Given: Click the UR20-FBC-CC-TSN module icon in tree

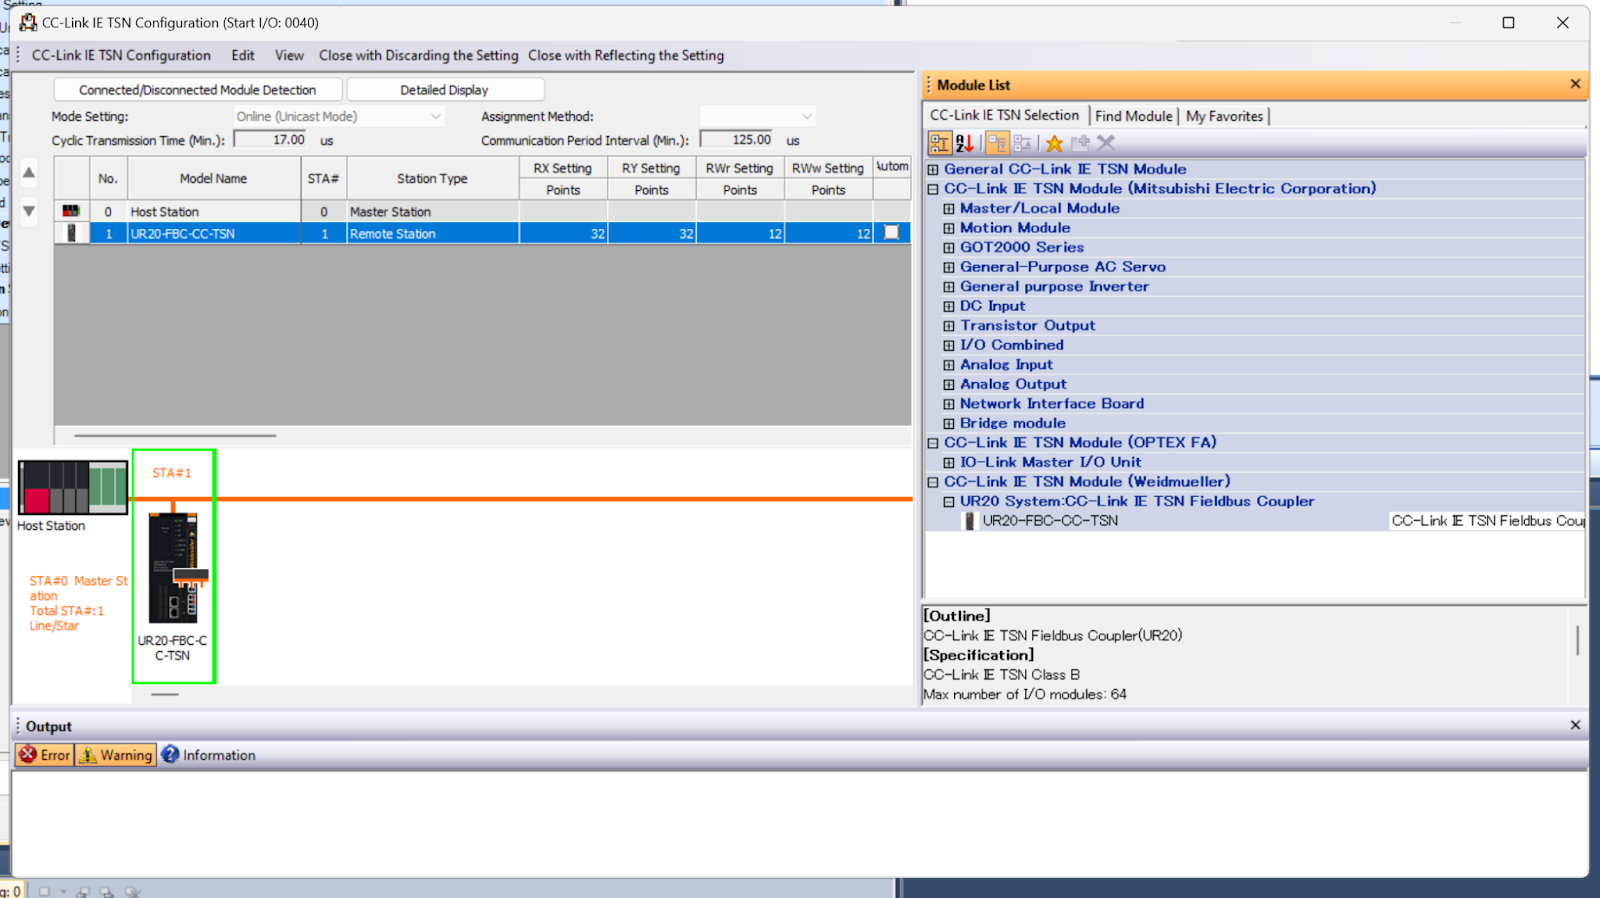Looking at the screenshot, I should [x=969, y=520].
